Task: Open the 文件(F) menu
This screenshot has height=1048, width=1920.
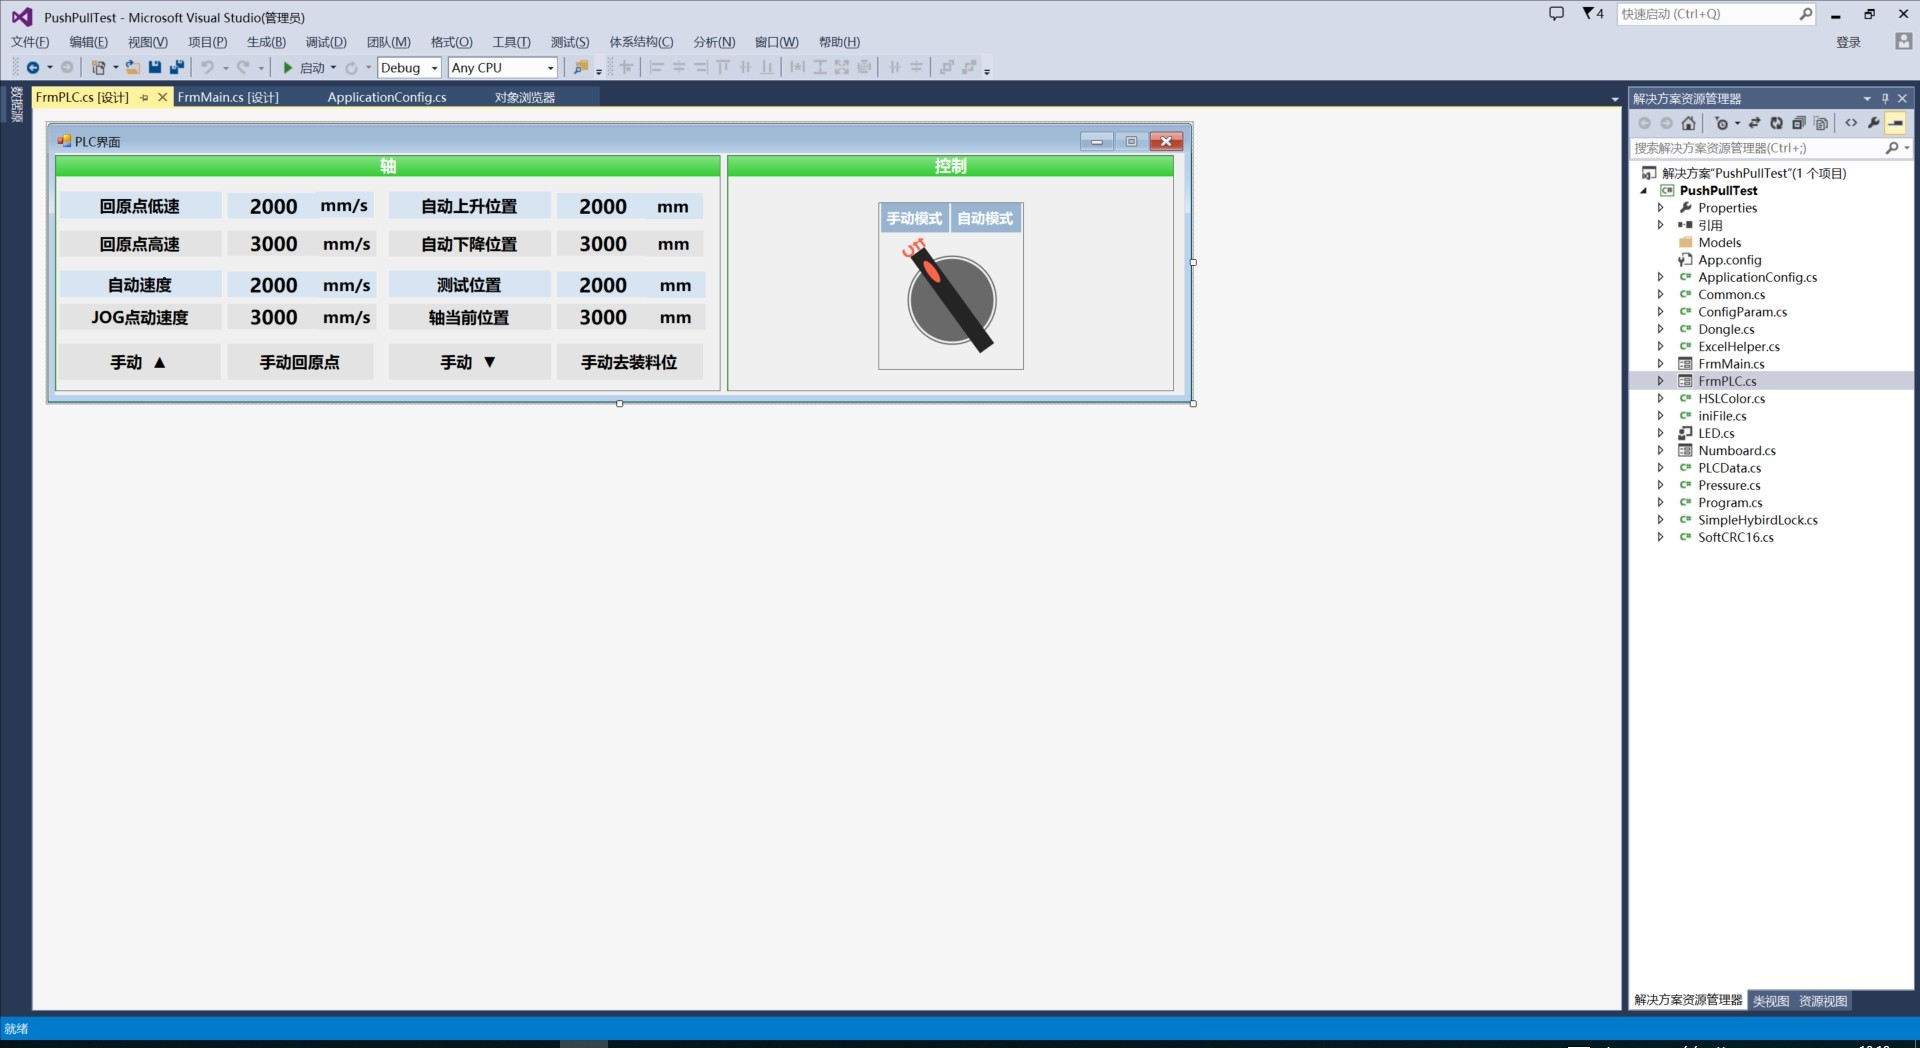Action: point(30,42)
